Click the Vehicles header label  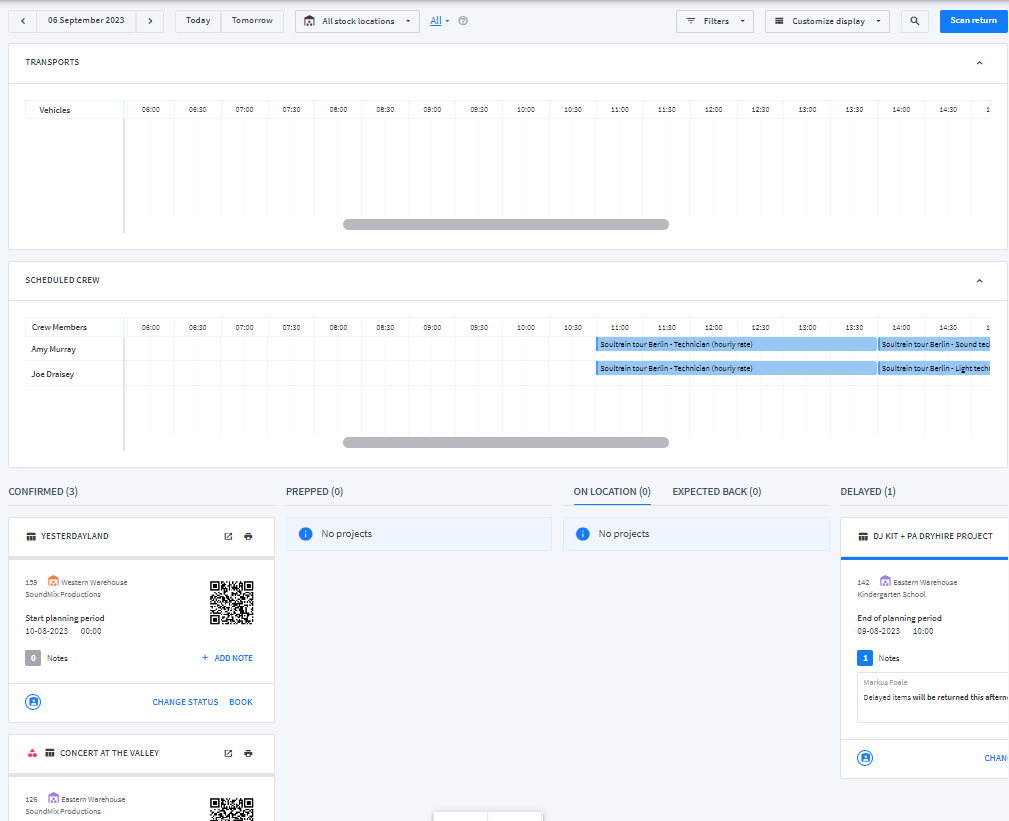click(55, 110)
